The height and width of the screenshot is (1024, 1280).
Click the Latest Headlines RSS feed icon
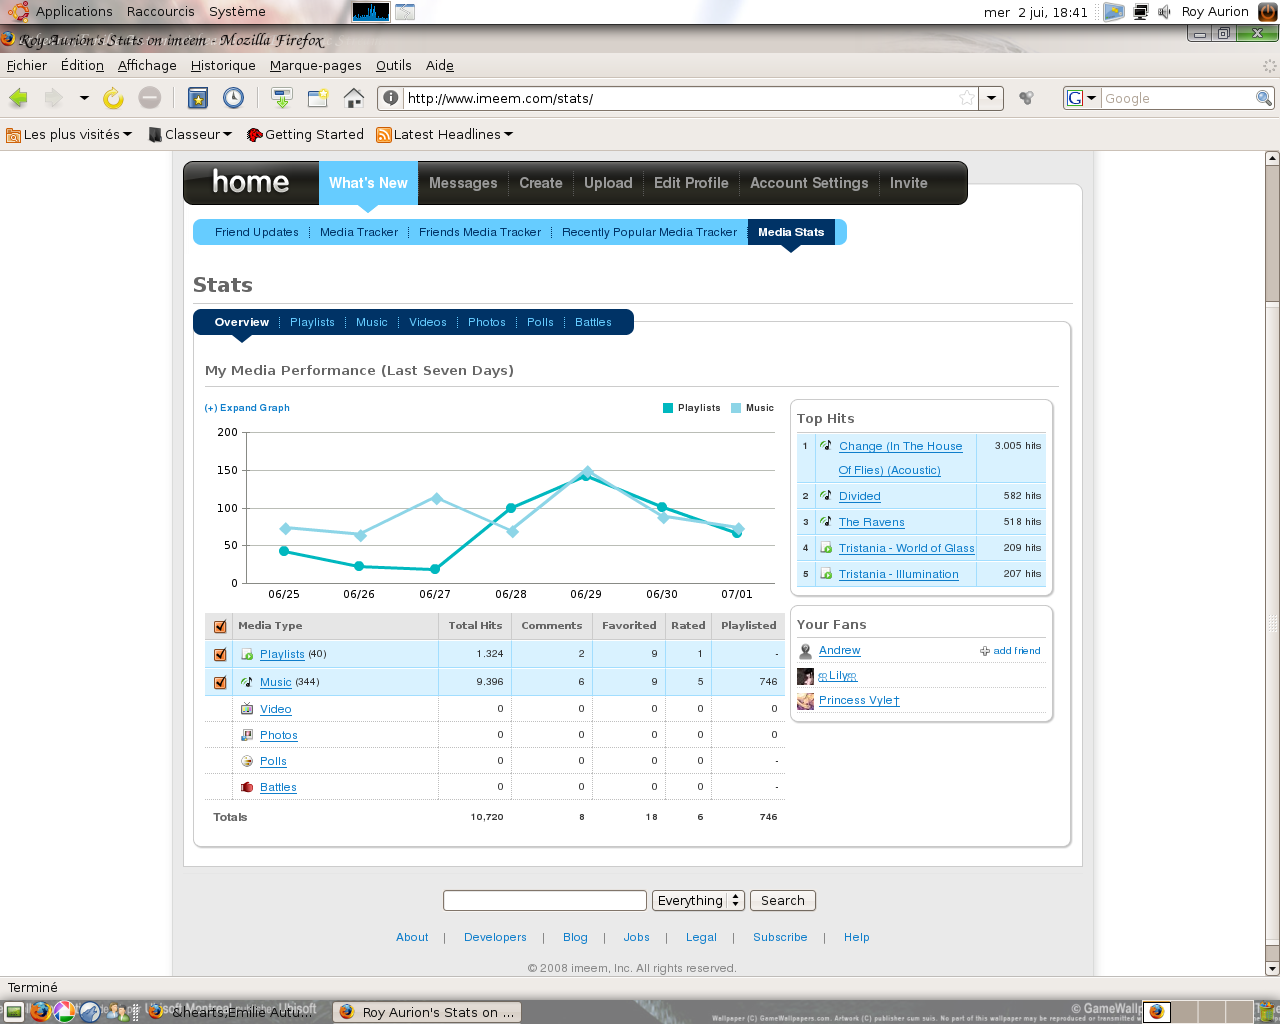(x=384, y=135)
